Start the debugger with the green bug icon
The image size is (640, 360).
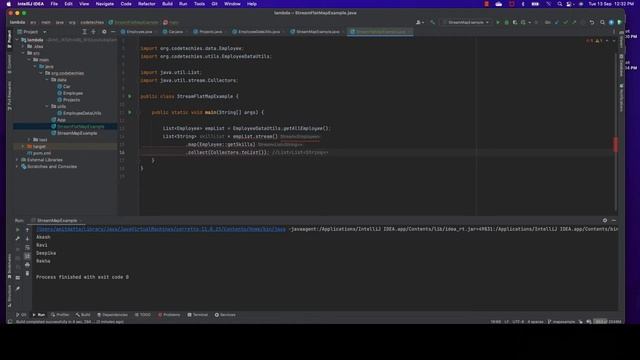[506, 22]
